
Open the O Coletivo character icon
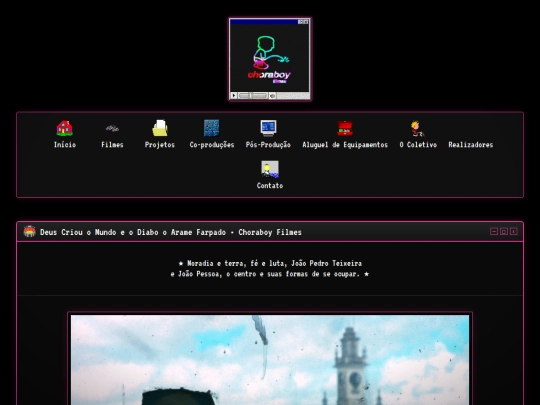[x=418, y=128]
